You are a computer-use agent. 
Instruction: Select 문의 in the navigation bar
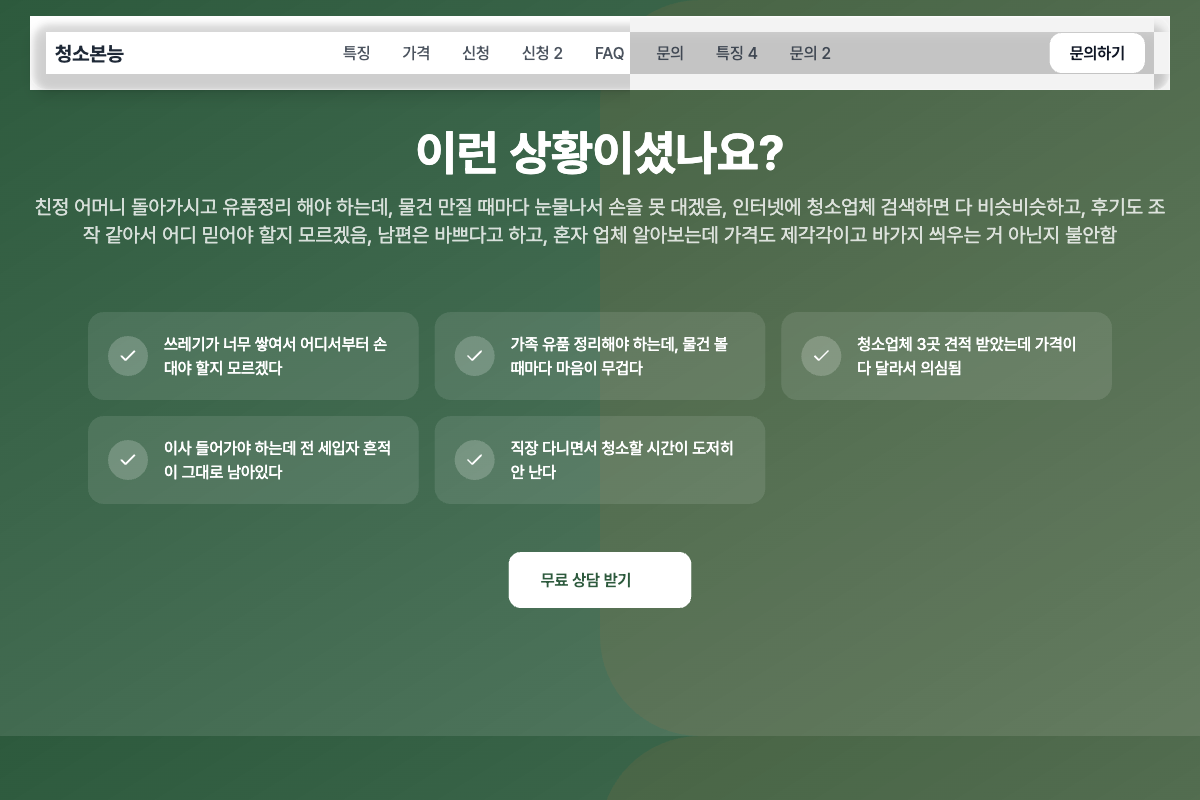click(670, 53)
